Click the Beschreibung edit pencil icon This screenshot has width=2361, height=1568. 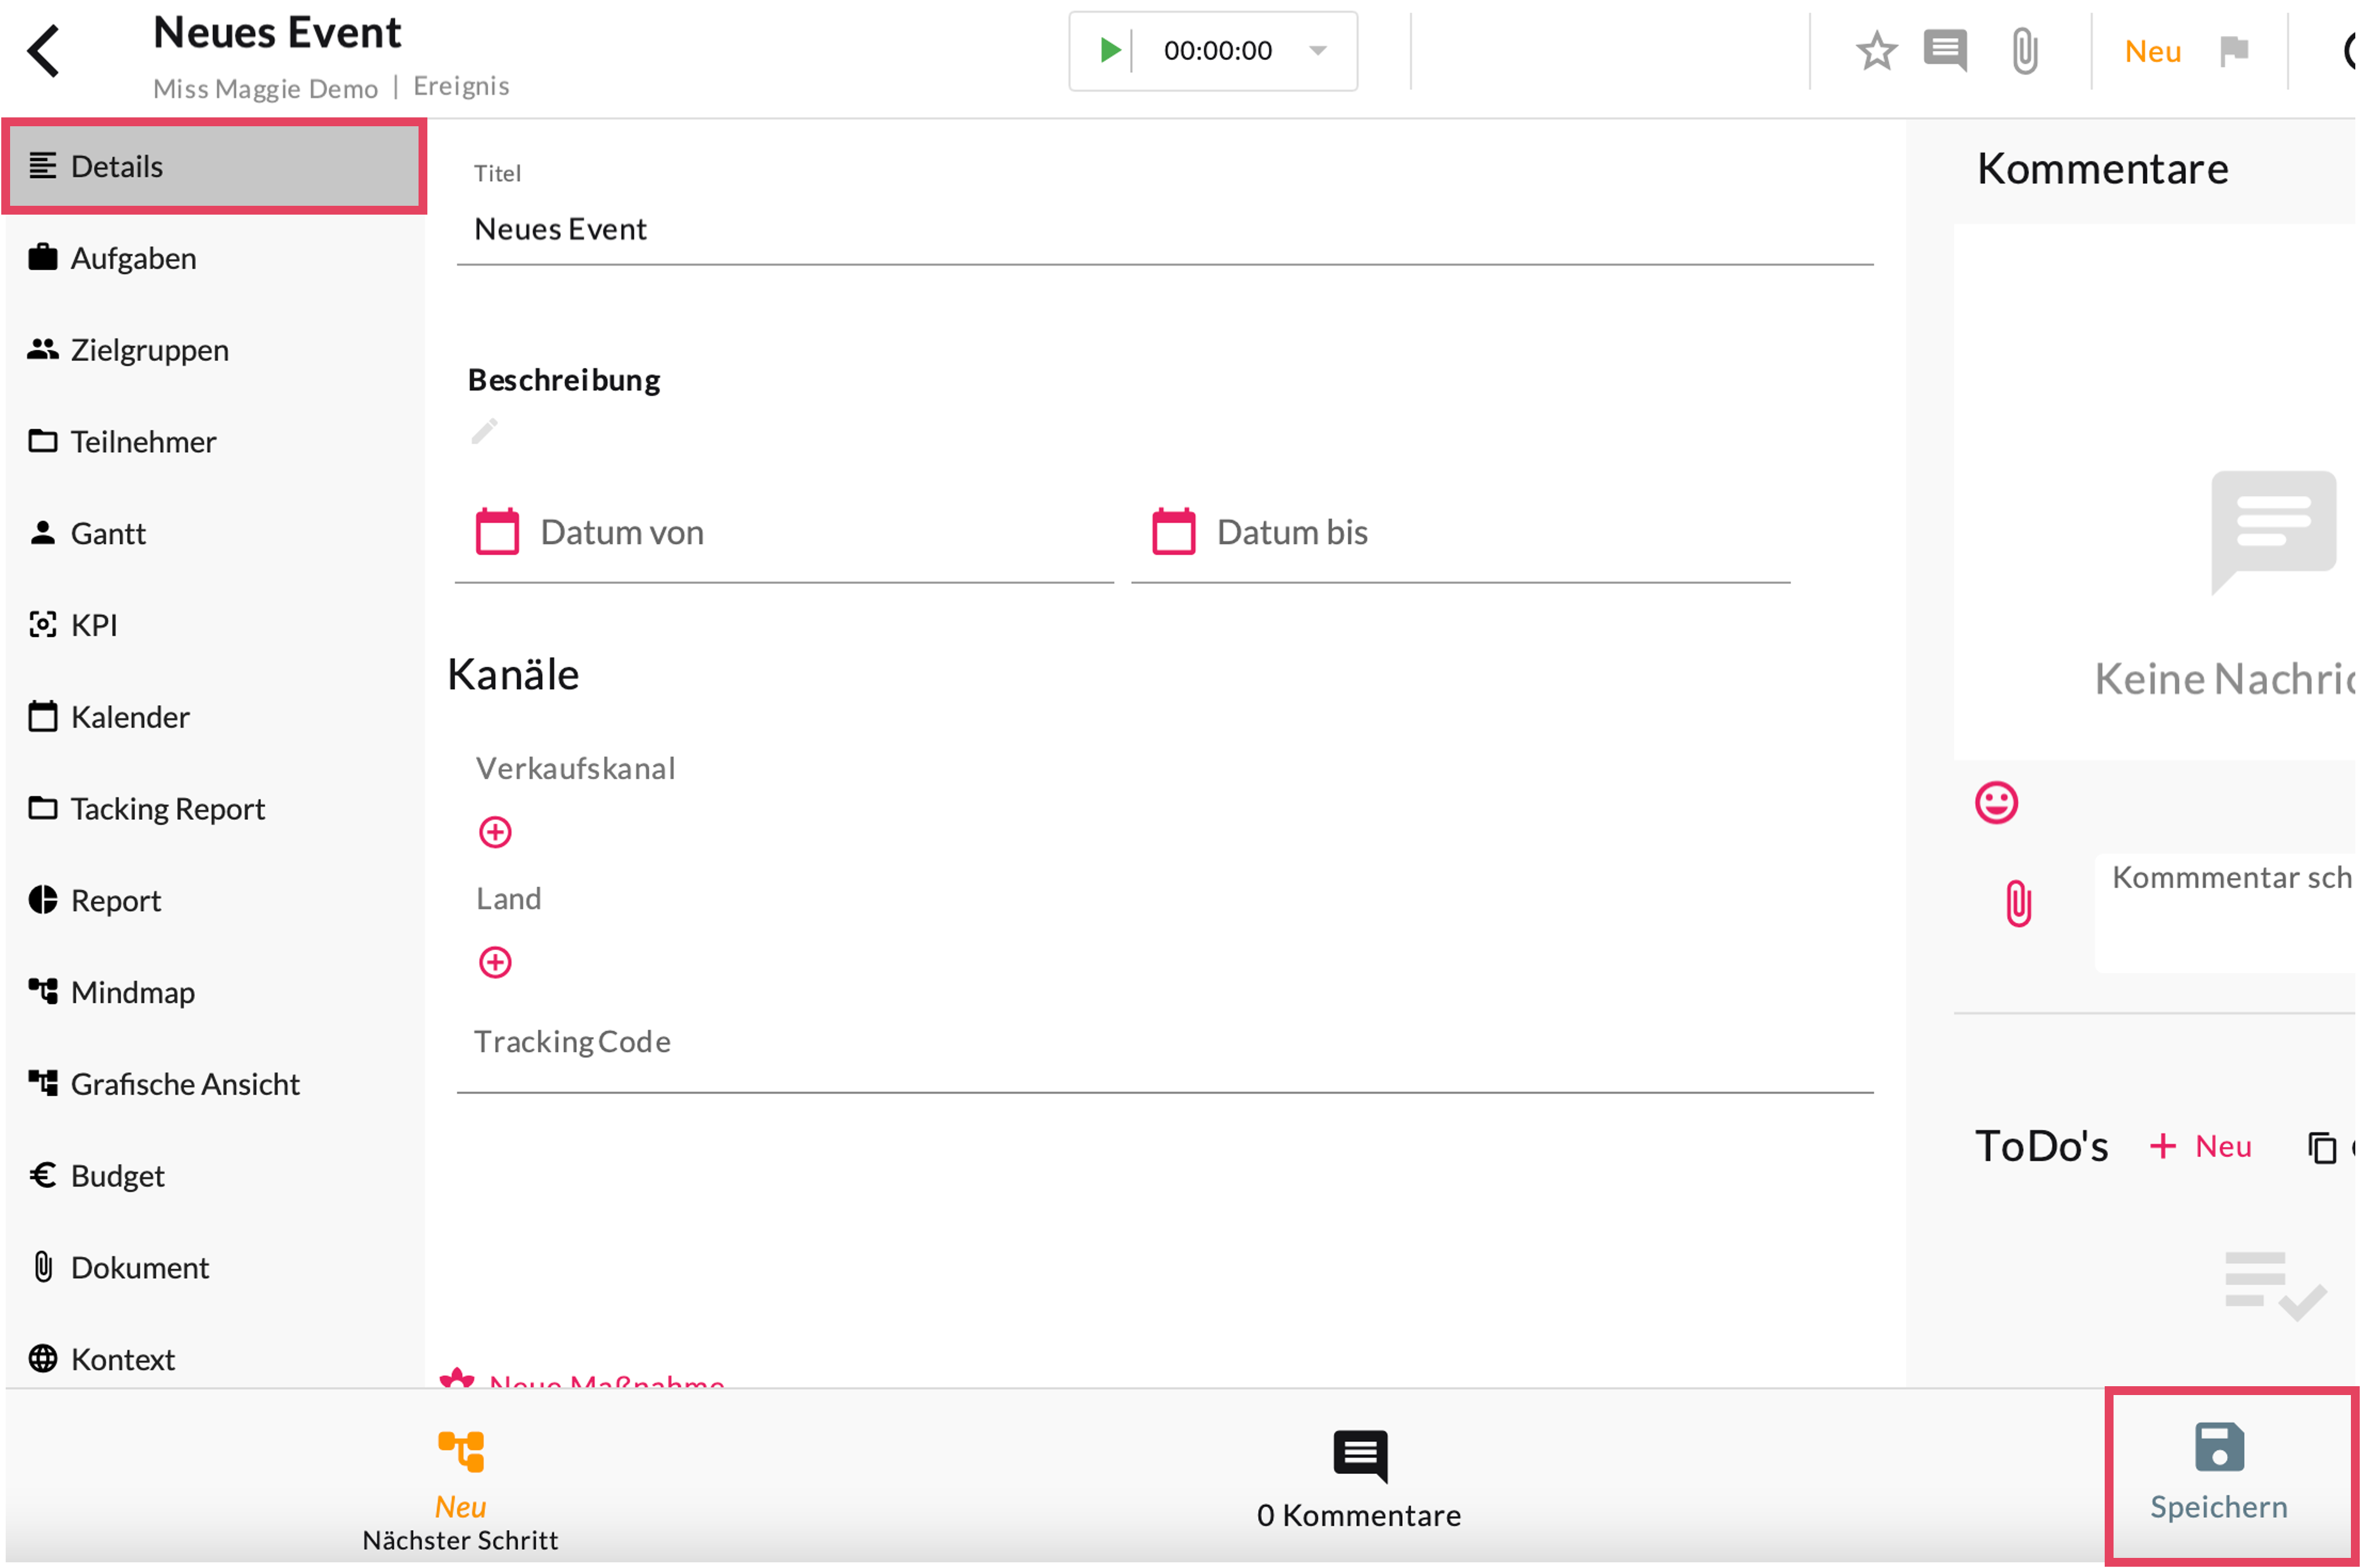[485, 431]
